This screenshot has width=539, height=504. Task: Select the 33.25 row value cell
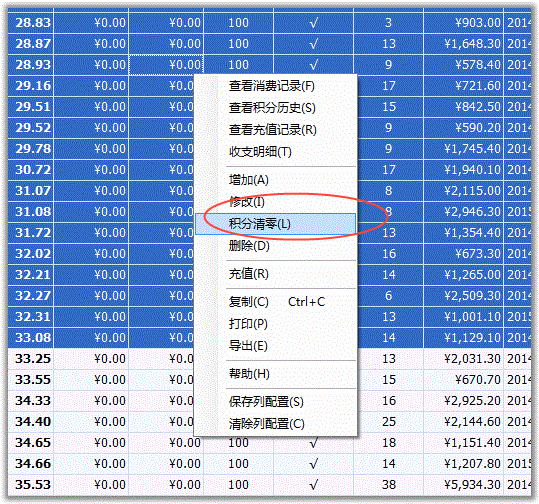[x=31, y=359]
